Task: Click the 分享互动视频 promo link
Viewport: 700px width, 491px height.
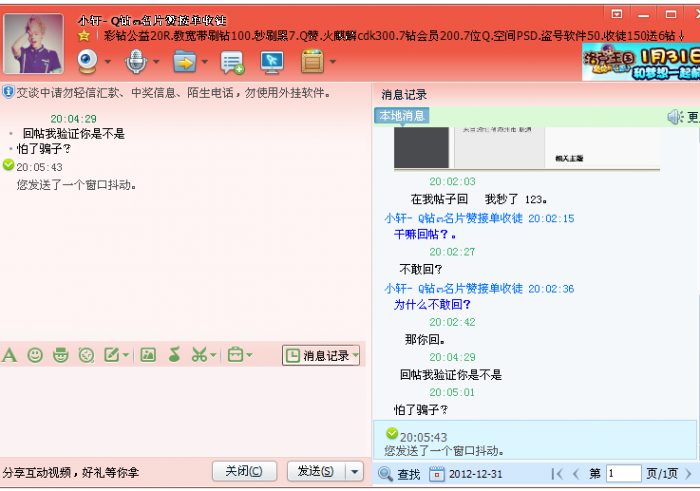Action: click(x=71, y=472)
